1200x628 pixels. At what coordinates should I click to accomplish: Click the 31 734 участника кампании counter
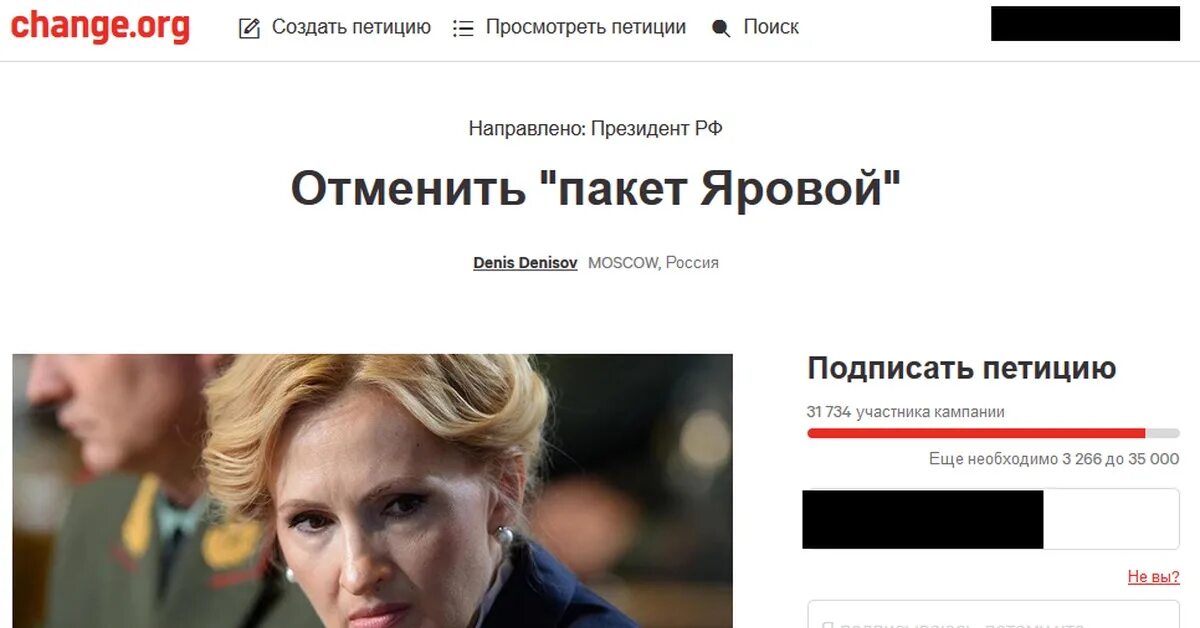pos(906,412)
